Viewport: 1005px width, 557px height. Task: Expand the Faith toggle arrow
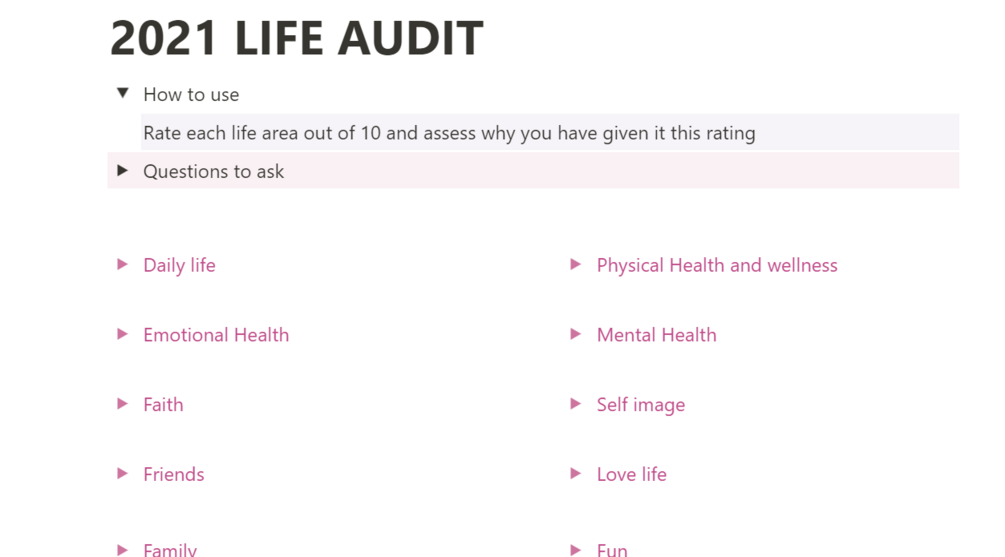[x=122, y=404]
